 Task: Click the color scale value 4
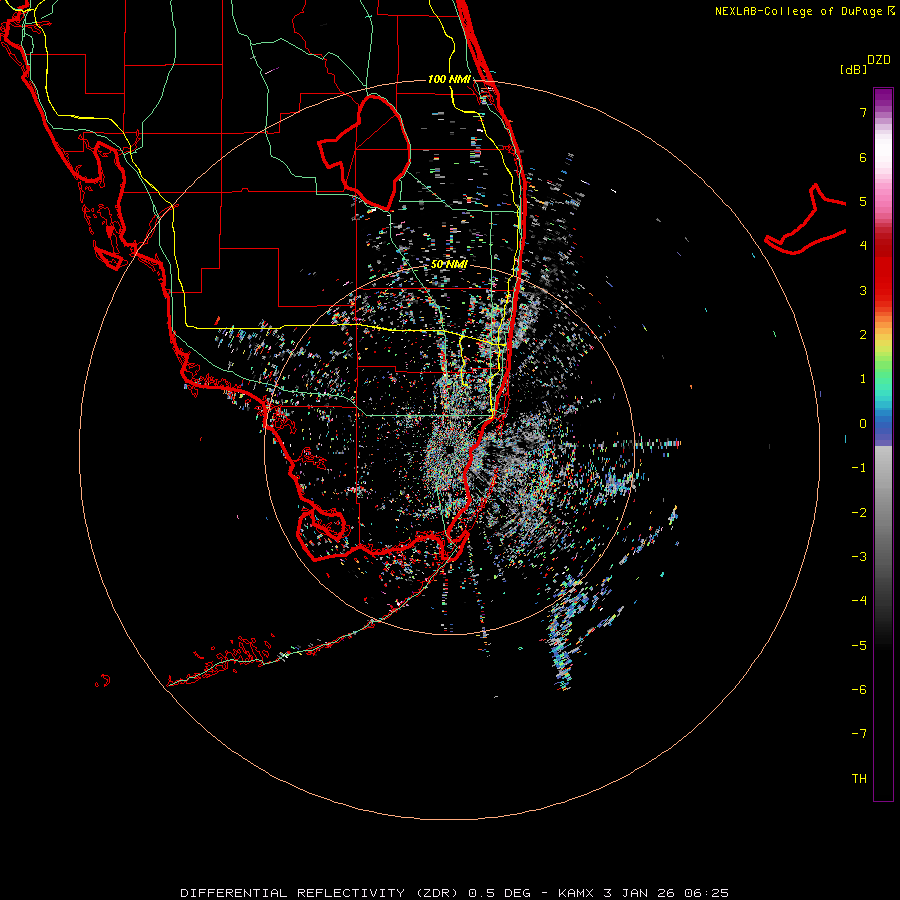coord(863,245)
